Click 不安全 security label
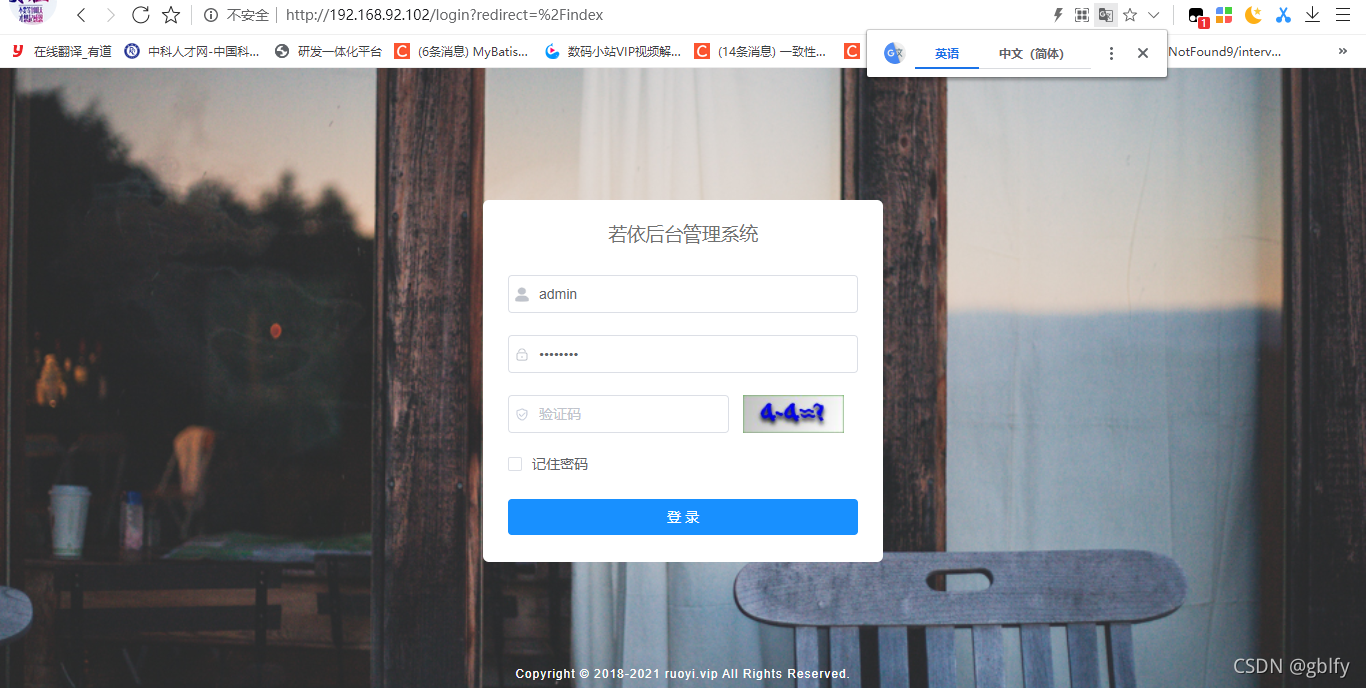The width and height of the screenshot is (1366, 688). (x=248, y=15)
